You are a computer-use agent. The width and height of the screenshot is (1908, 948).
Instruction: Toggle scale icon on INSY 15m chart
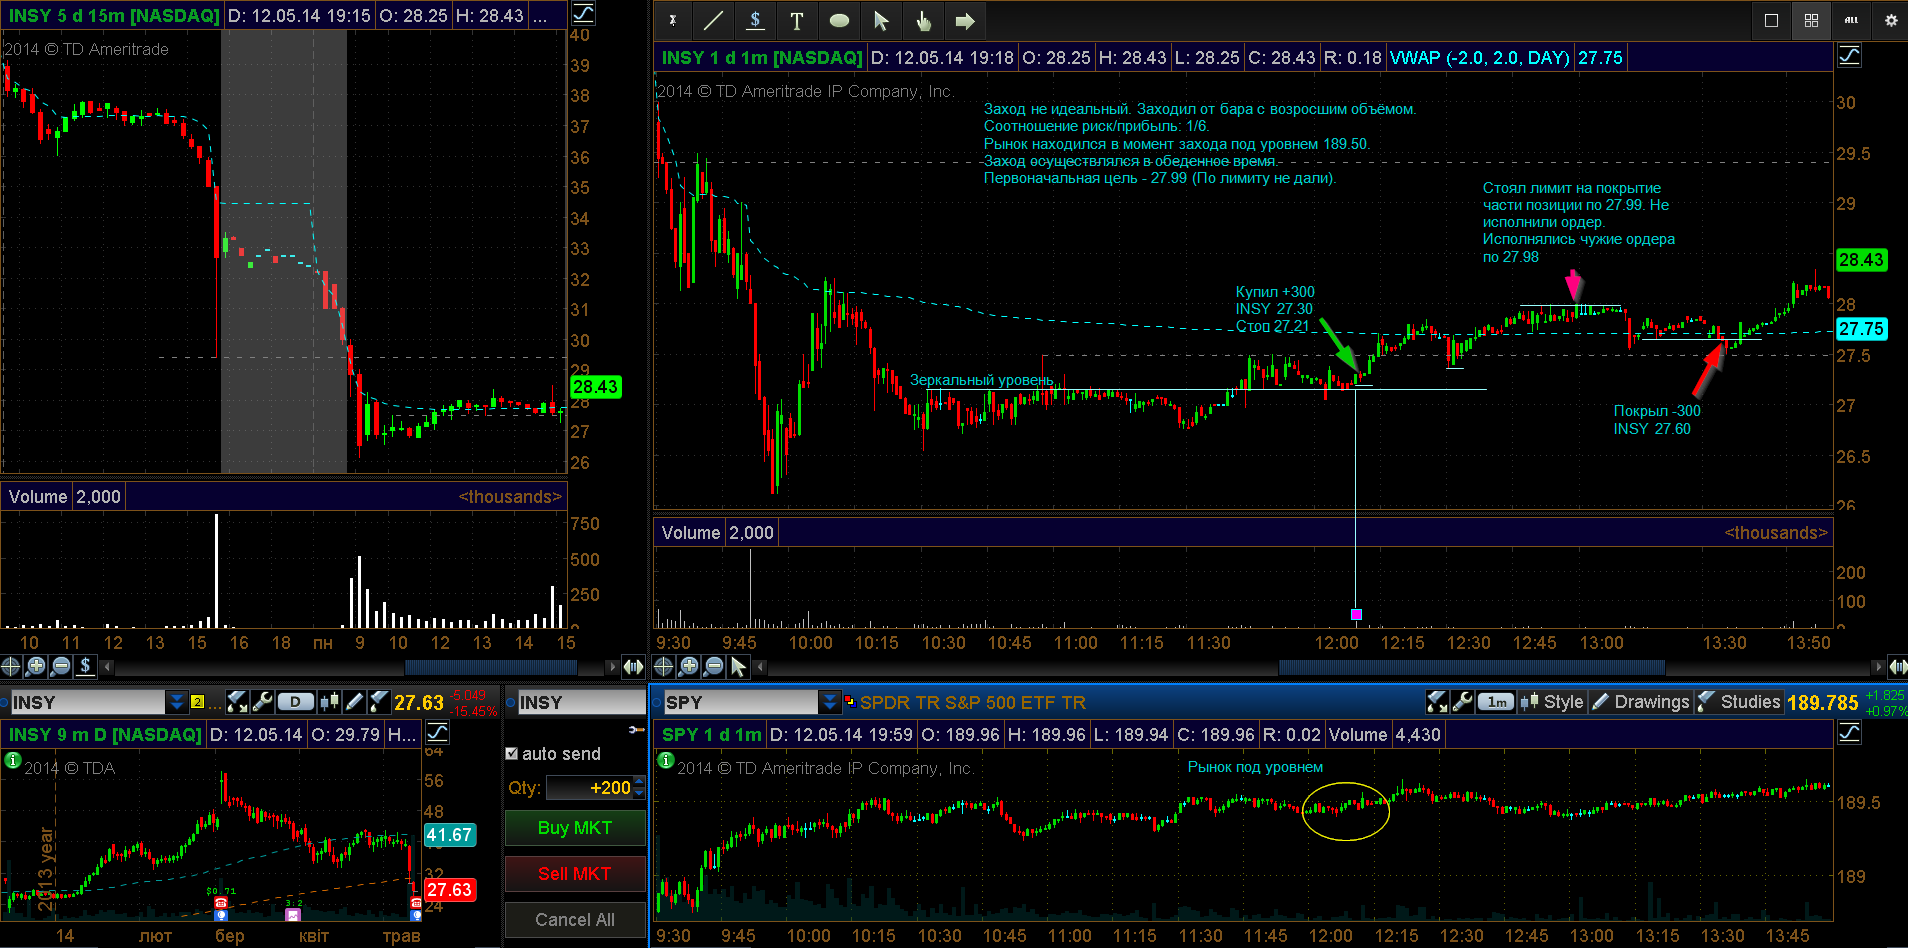click(583, 14)
